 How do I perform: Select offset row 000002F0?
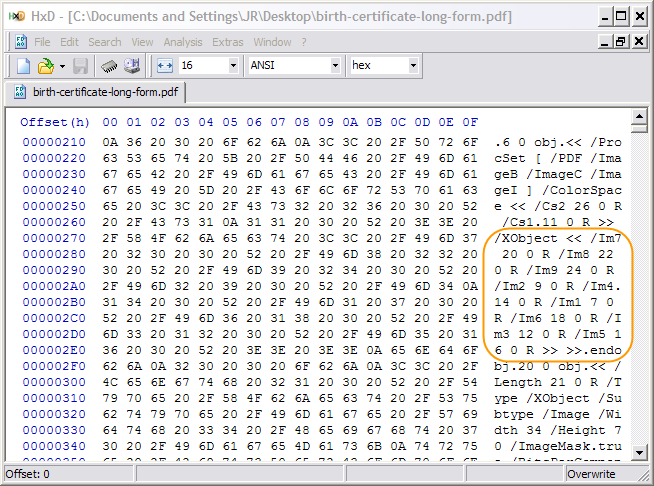[x=54, y=366]
